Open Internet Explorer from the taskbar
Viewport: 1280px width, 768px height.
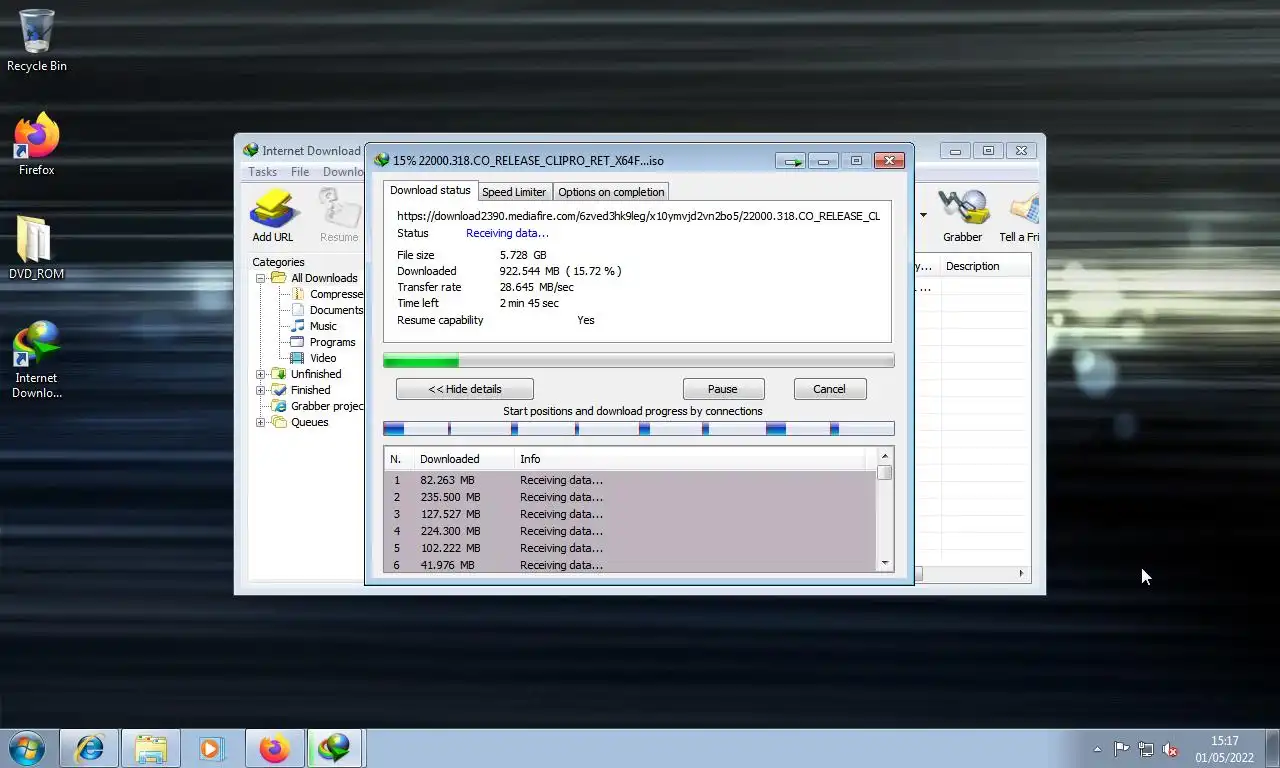[x=90, y=748]
